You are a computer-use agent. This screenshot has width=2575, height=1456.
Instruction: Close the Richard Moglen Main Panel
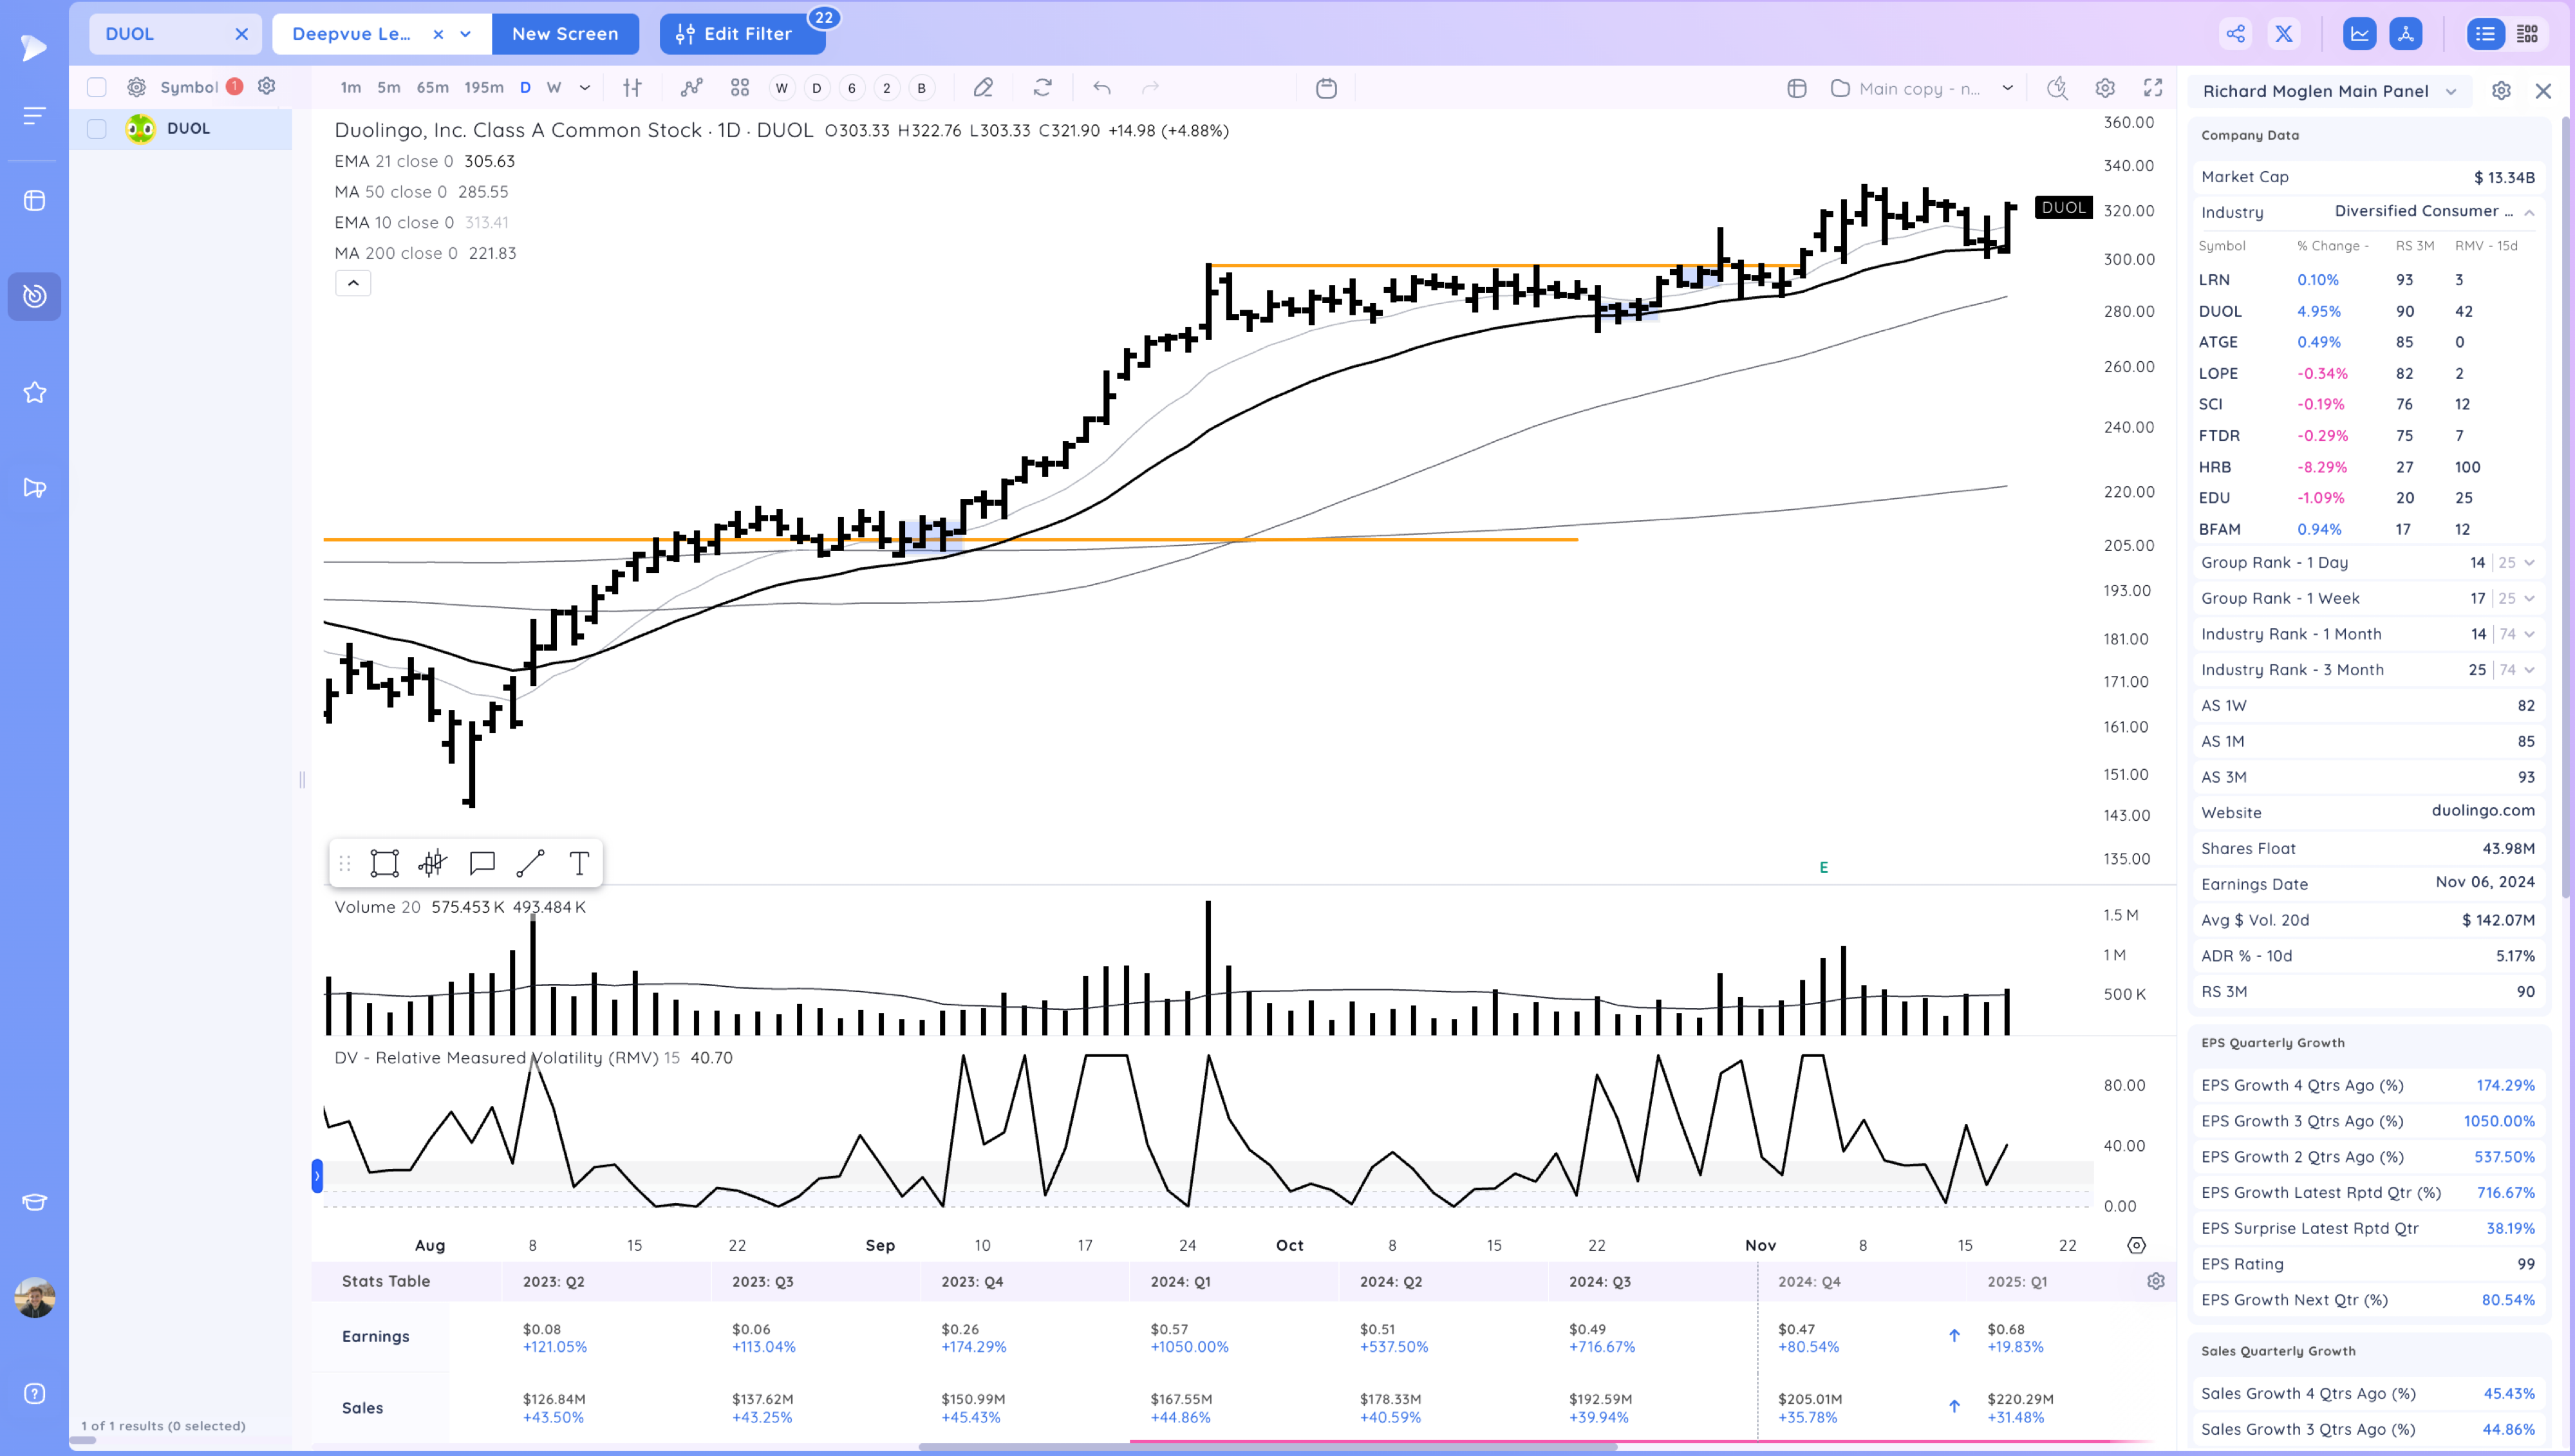tap(2543, 91)
